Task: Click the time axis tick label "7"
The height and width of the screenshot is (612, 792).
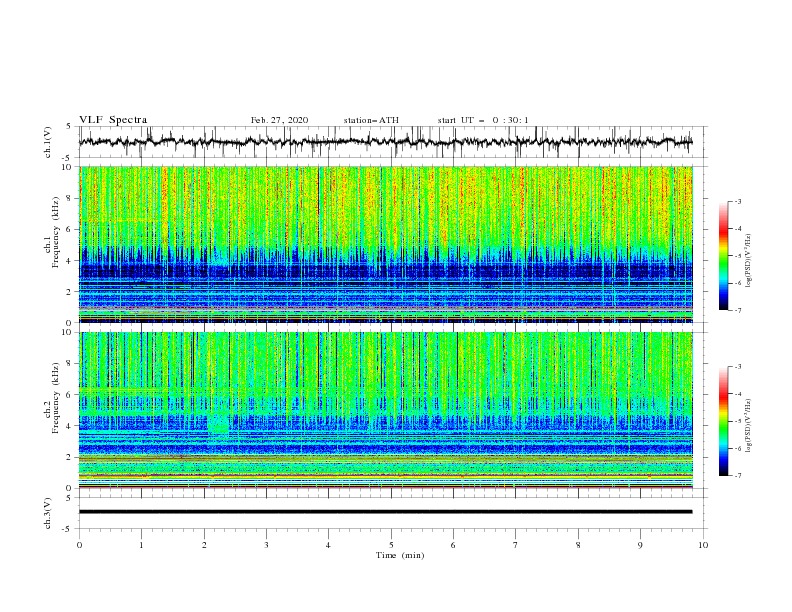Action: click(x=516, y=545)
